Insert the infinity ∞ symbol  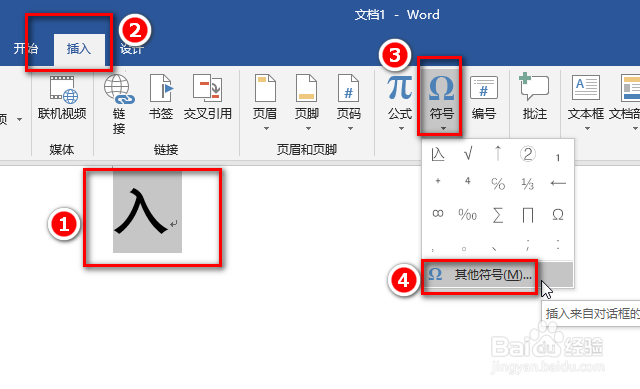[438, 213]
